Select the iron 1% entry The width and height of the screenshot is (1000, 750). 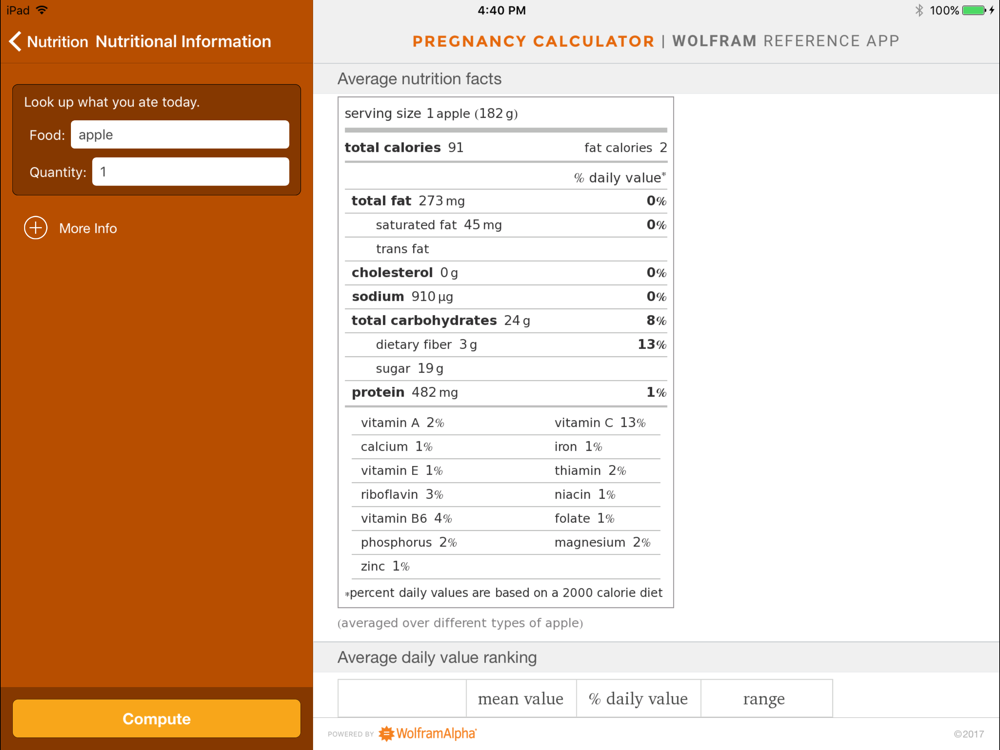[x=578, y=446]
